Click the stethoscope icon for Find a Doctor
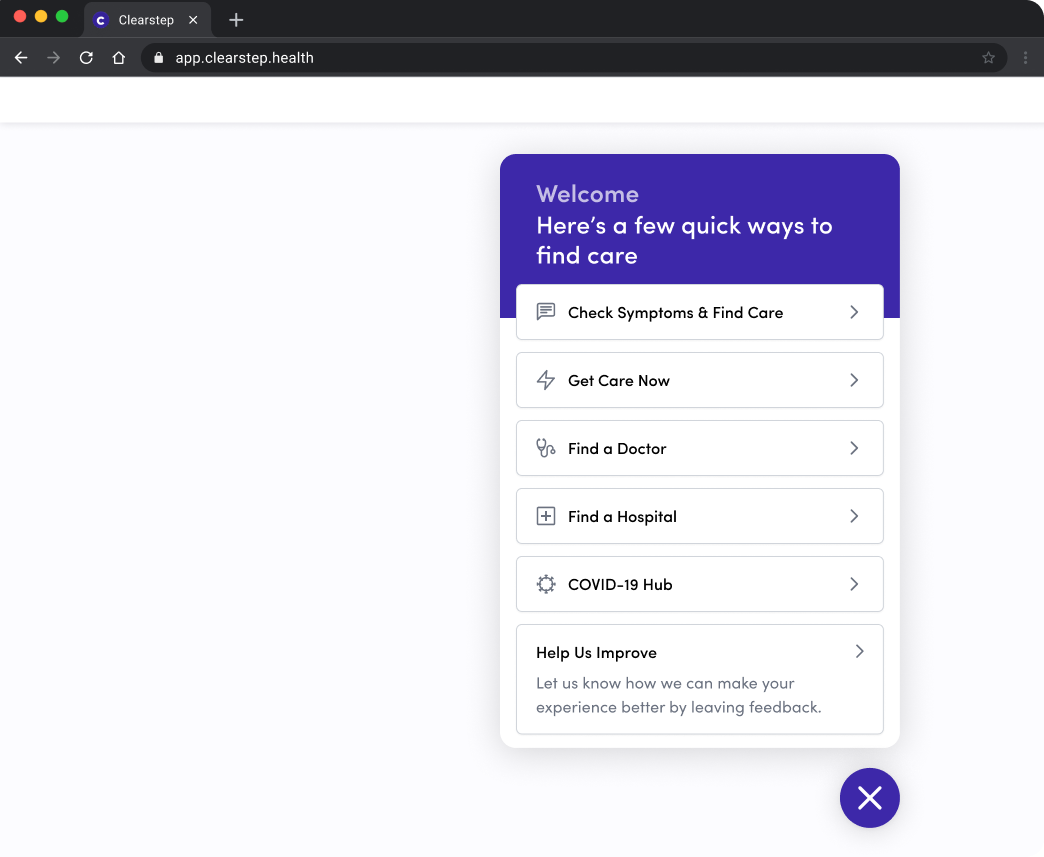The height and width of the screenshot is (857, 1044). click(545, 448)
